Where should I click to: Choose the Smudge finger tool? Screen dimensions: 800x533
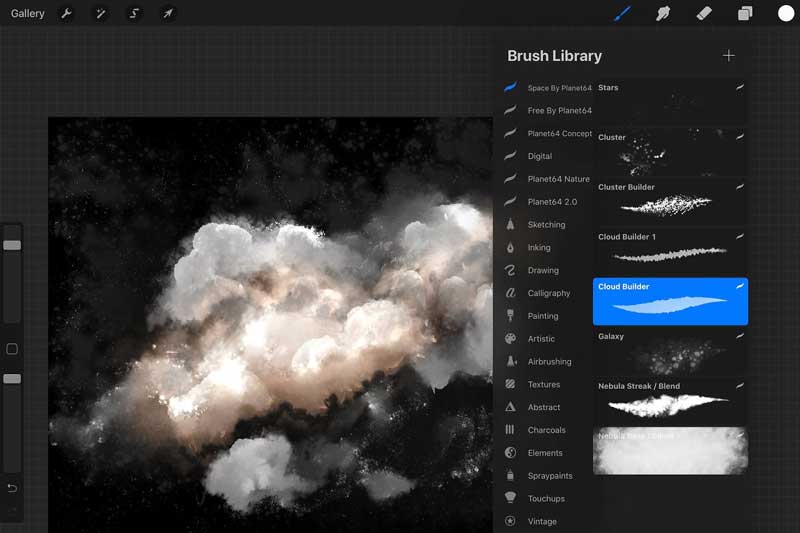[x=662, y=14]
